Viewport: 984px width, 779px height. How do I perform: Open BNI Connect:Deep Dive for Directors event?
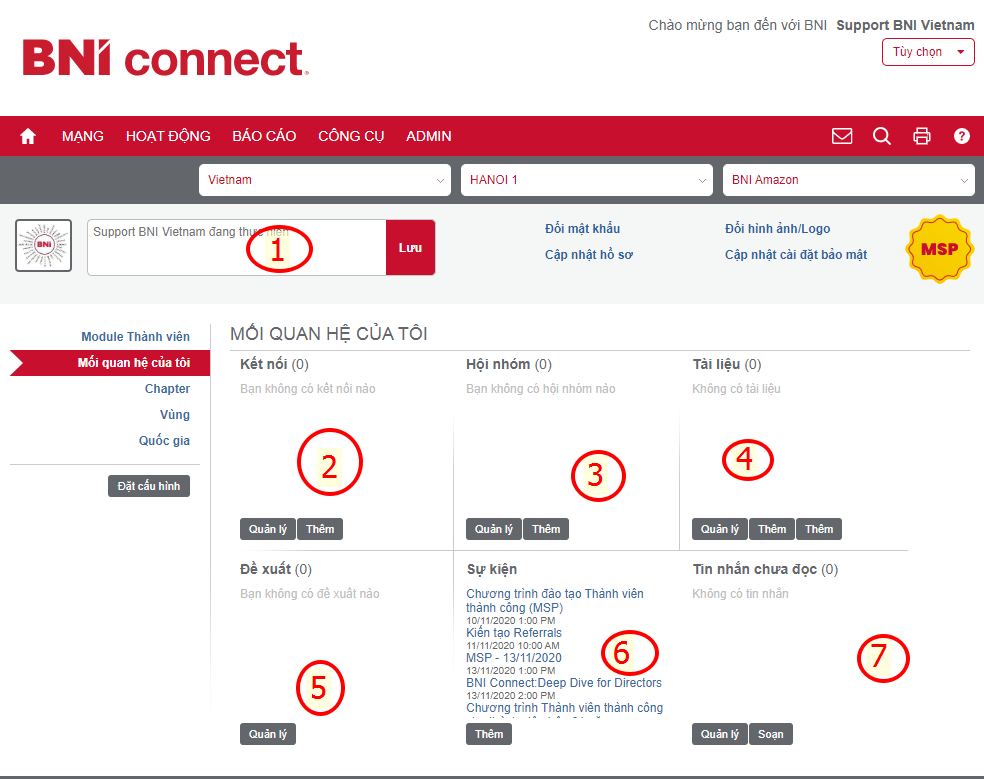[x=564, y=683]
